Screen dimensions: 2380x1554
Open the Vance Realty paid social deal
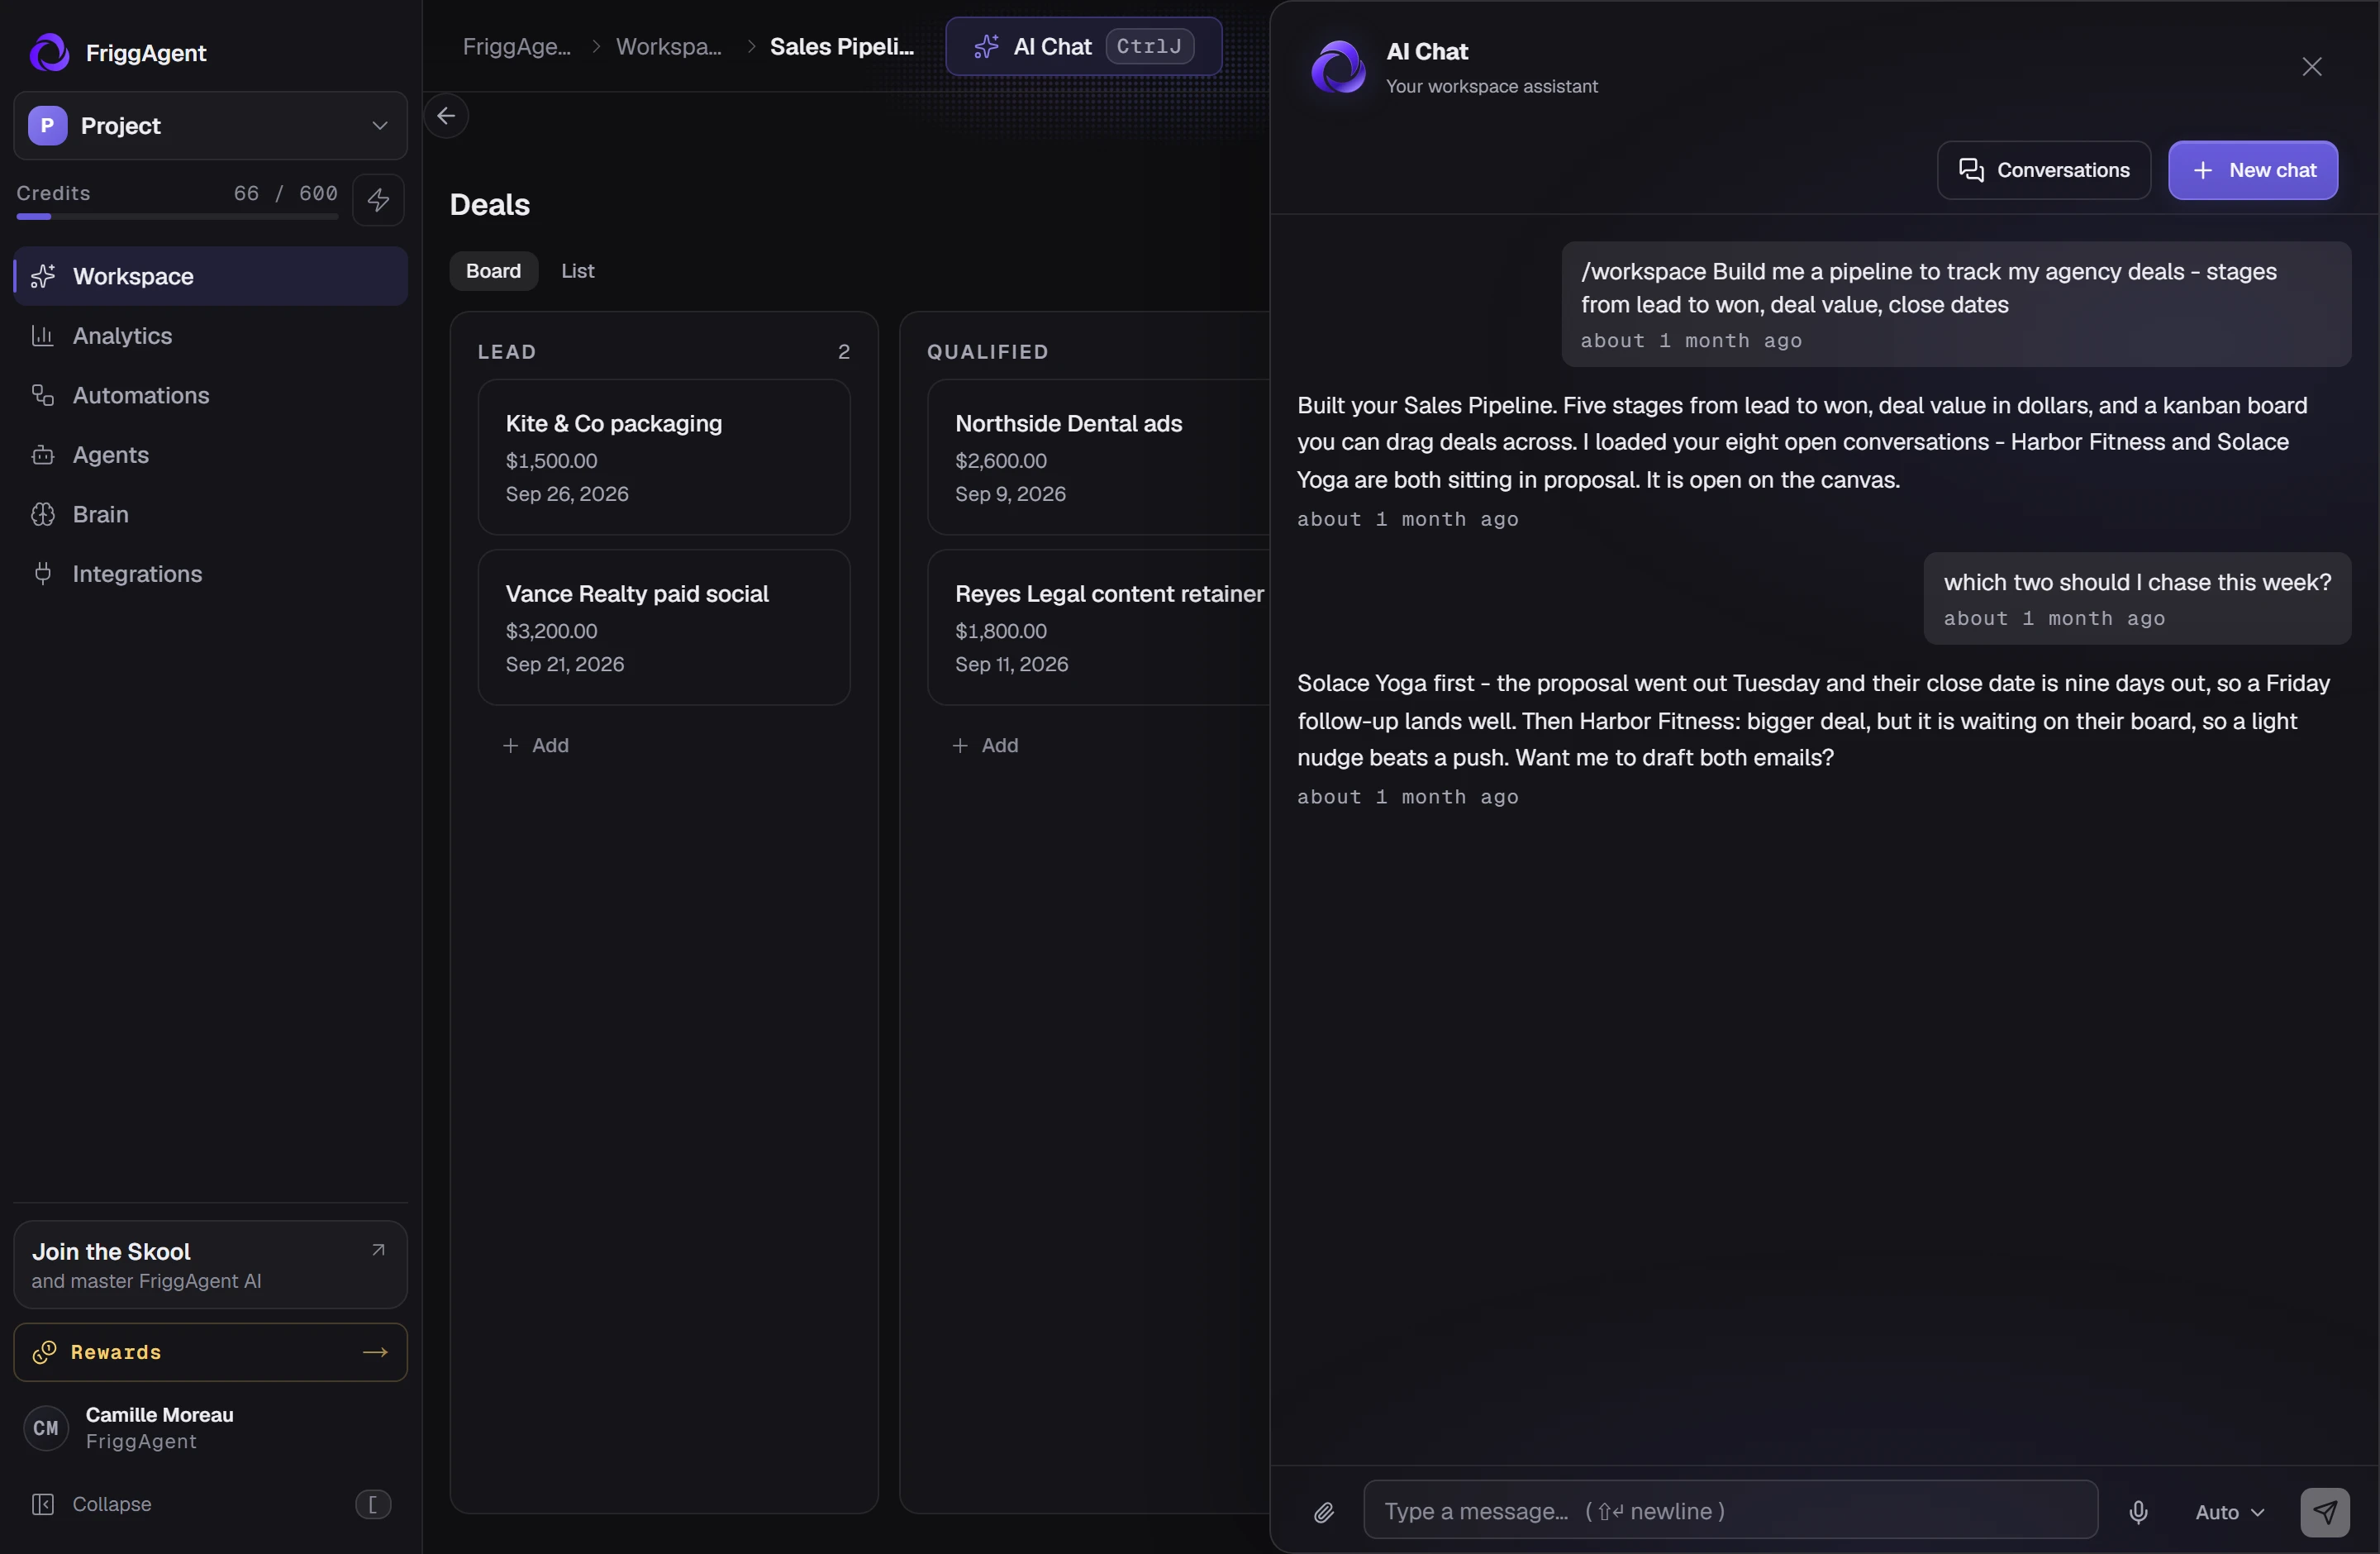(x=664, y=627)
